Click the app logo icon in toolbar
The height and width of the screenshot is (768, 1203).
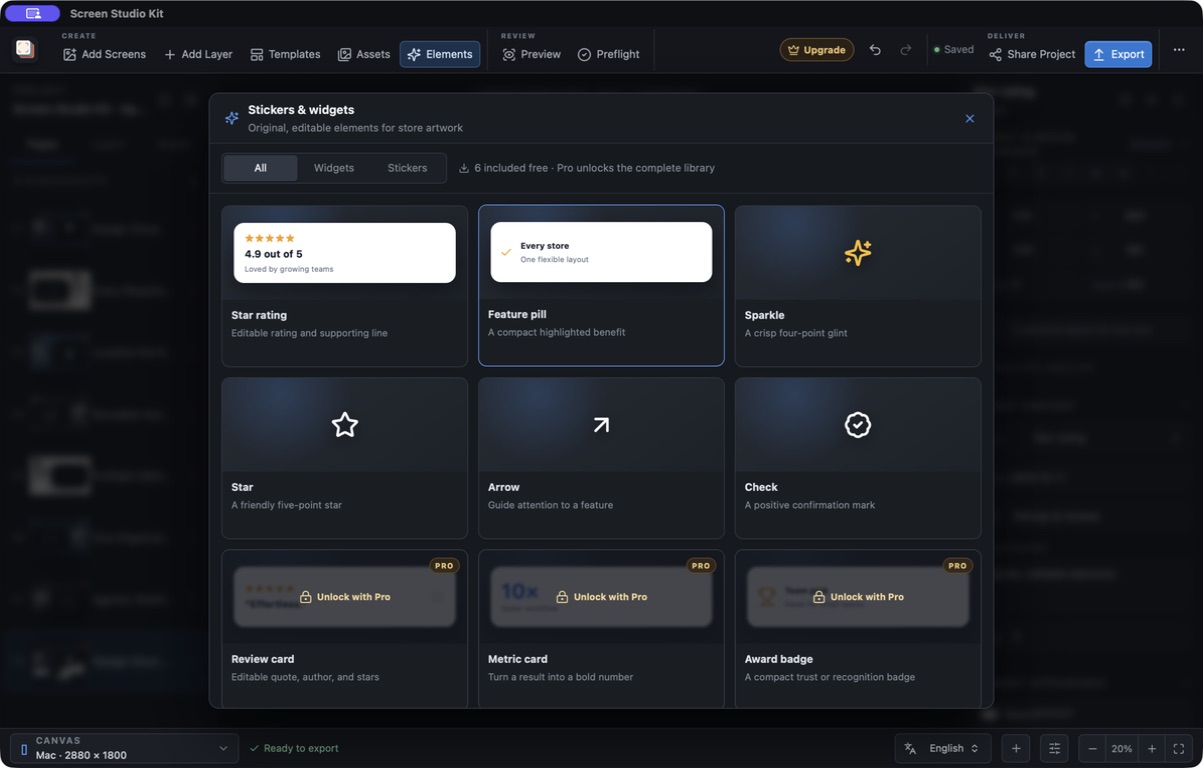(25, 49)
